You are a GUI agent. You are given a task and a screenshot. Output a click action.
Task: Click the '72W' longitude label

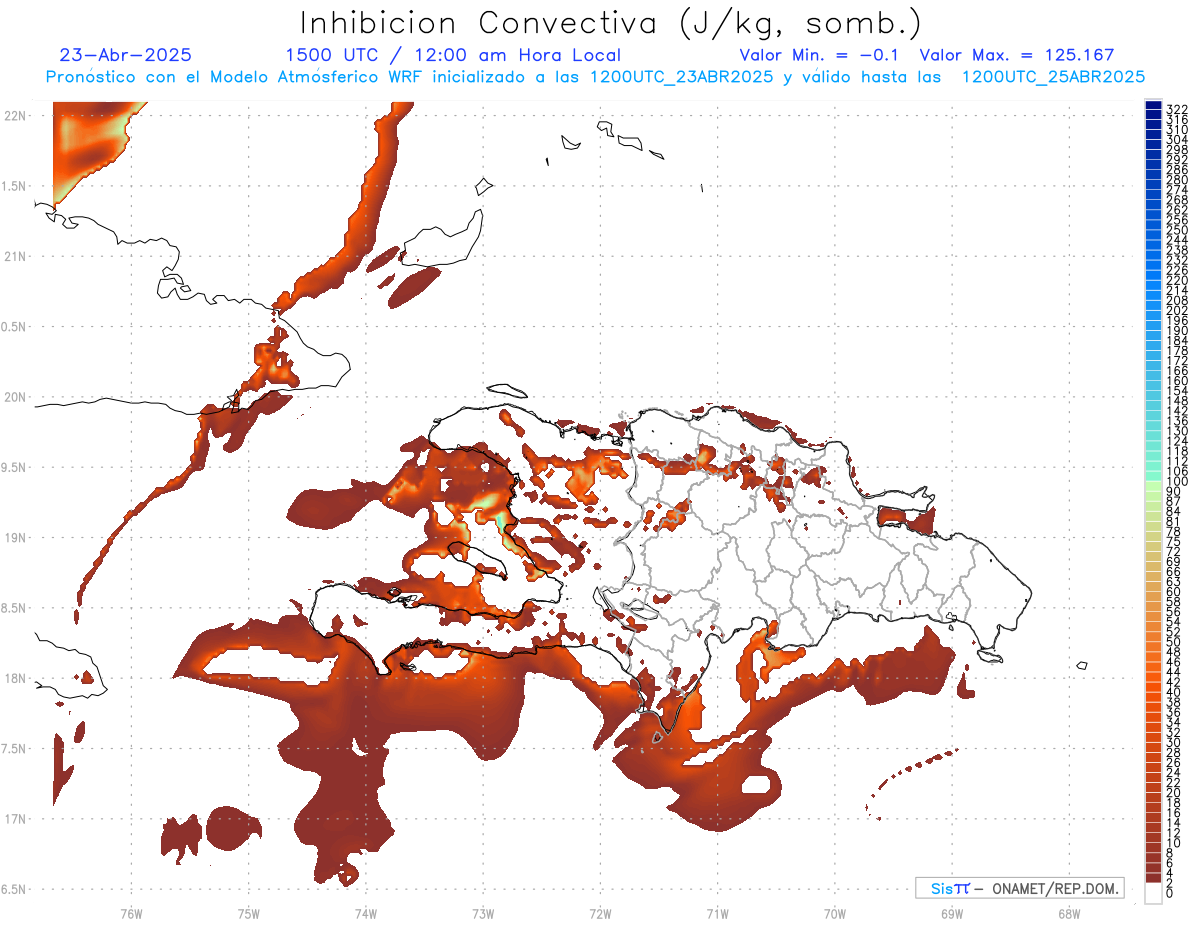600,913
